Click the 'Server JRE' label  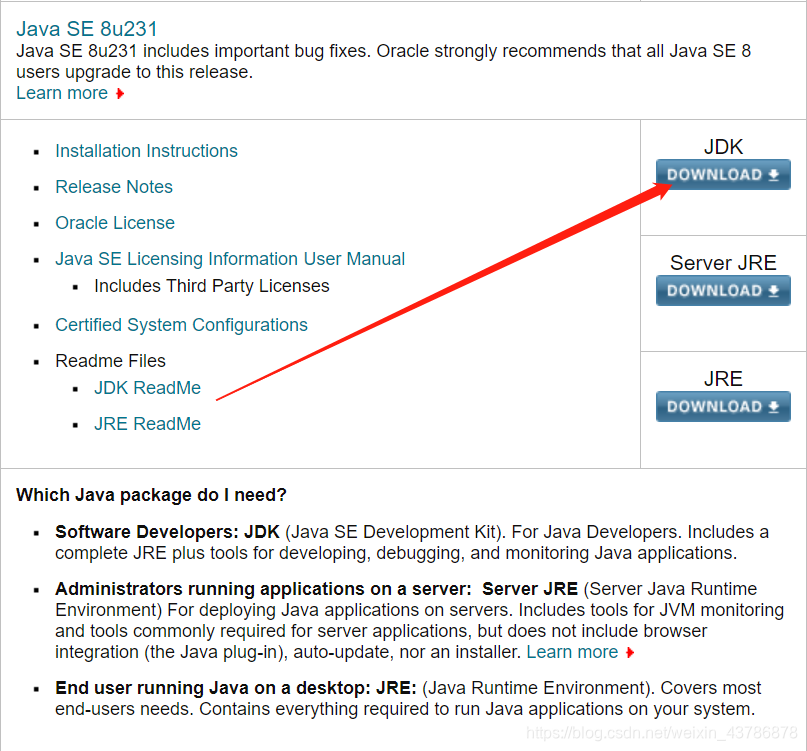(723, 263)
